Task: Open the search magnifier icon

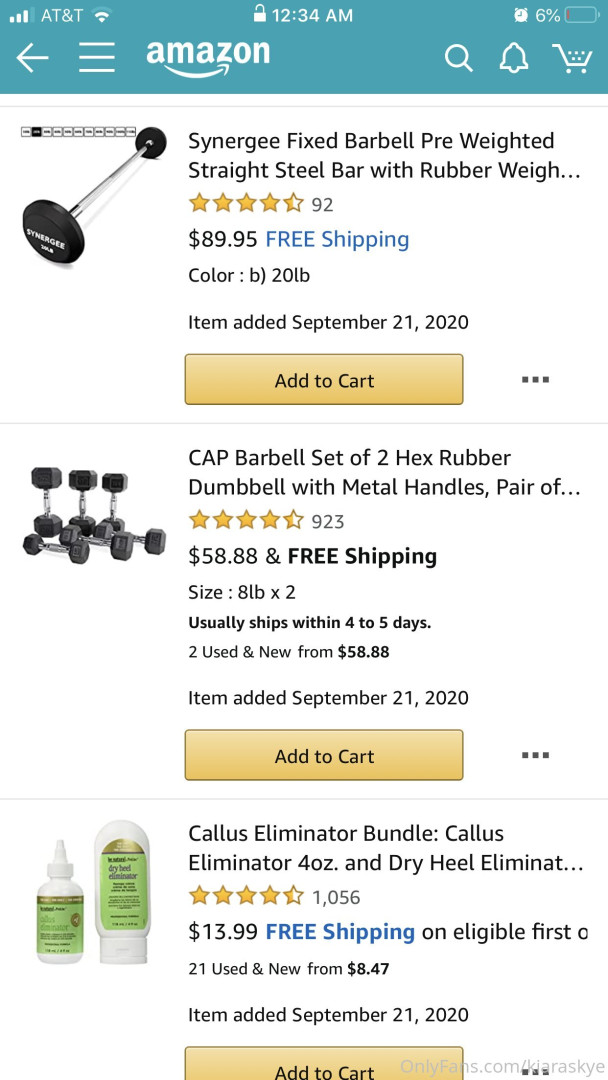Action: pyautogui.click(x=459, y=58)
